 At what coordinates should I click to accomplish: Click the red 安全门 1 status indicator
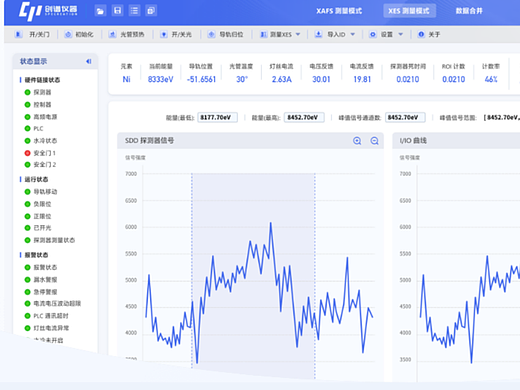coord(28,153)
